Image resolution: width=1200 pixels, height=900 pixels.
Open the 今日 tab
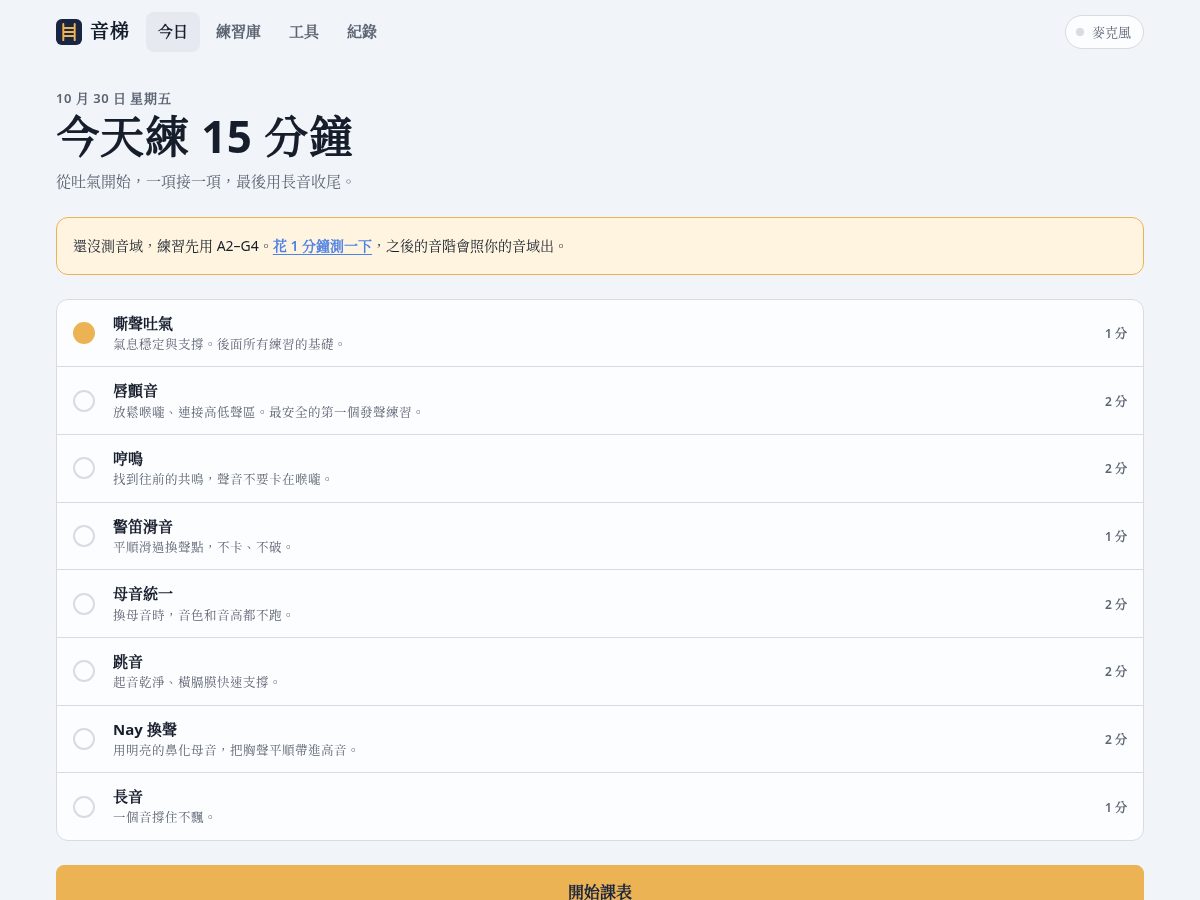click(x=173, y=32)
